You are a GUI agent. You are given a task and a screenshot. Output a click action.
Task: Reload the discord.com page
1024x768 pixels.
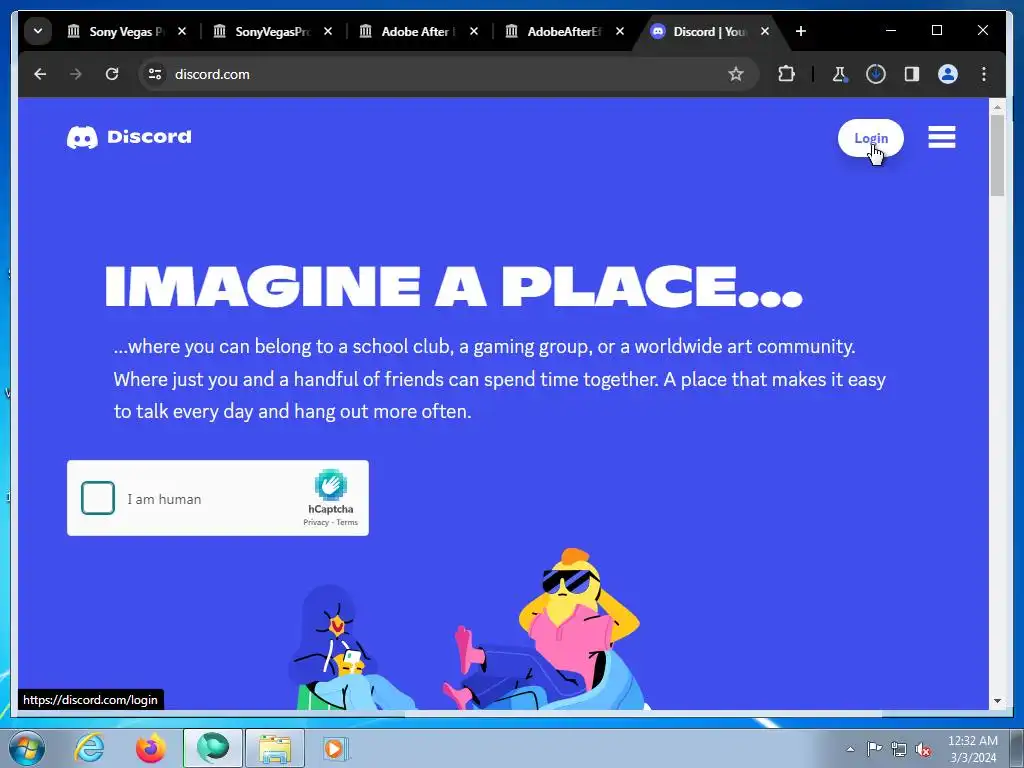(112, 74)
